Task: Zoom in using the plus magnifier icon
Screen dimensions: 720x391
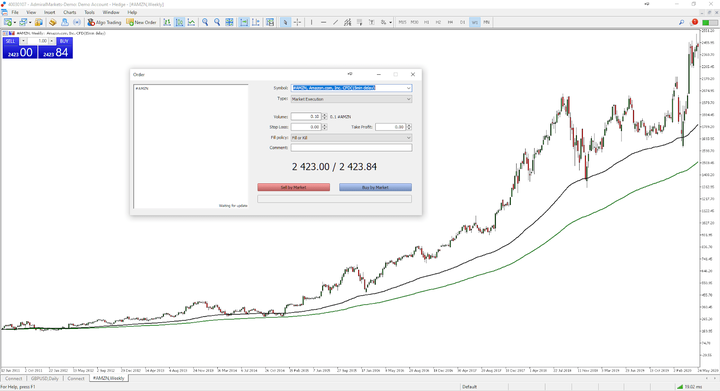Action: point(205,22)
